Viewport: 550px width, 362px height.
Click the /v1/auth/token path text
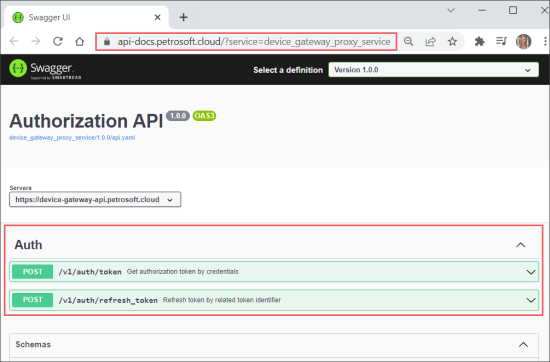pyautogui.click(x=90, y=272)
